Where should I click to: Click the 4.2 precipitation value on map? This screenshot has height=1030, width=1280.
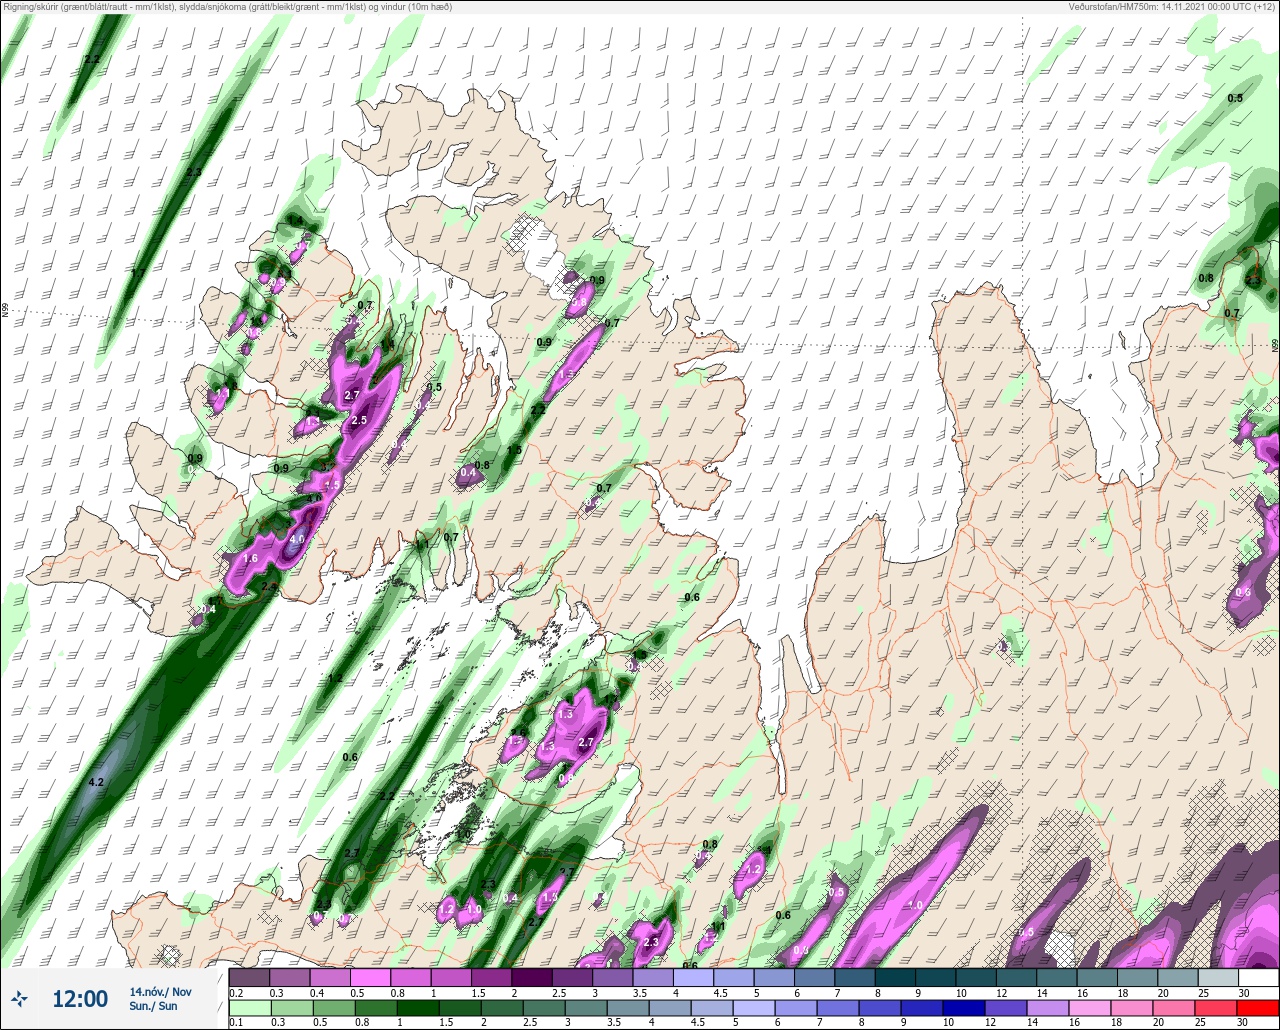click(96, 782)
